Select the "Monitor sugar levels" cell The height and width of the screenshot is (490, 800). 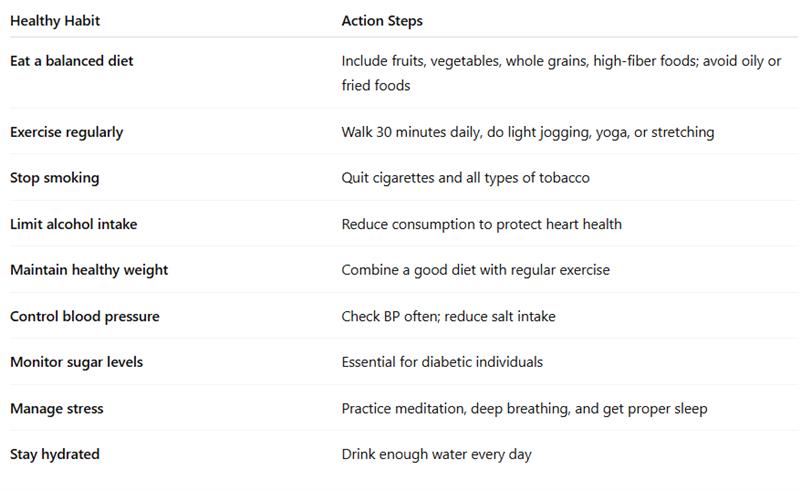click(x=76, y=362)
